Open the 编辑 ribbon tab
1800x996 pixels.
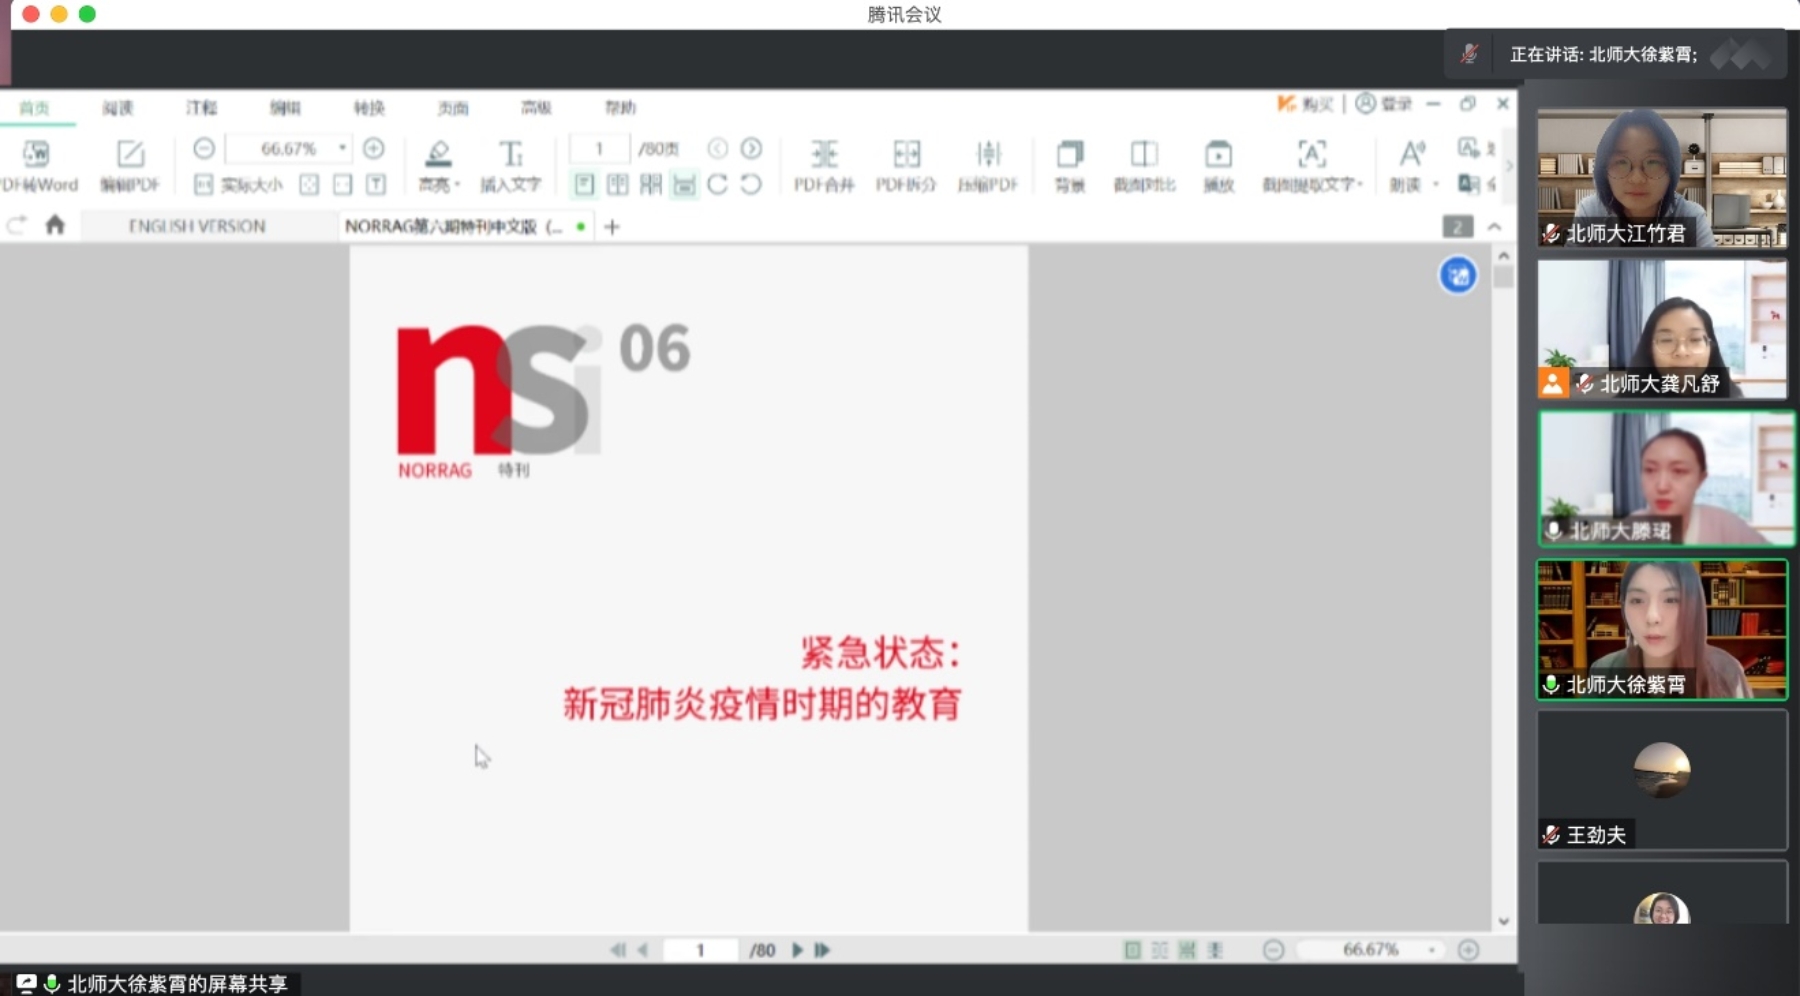(285, 108)
